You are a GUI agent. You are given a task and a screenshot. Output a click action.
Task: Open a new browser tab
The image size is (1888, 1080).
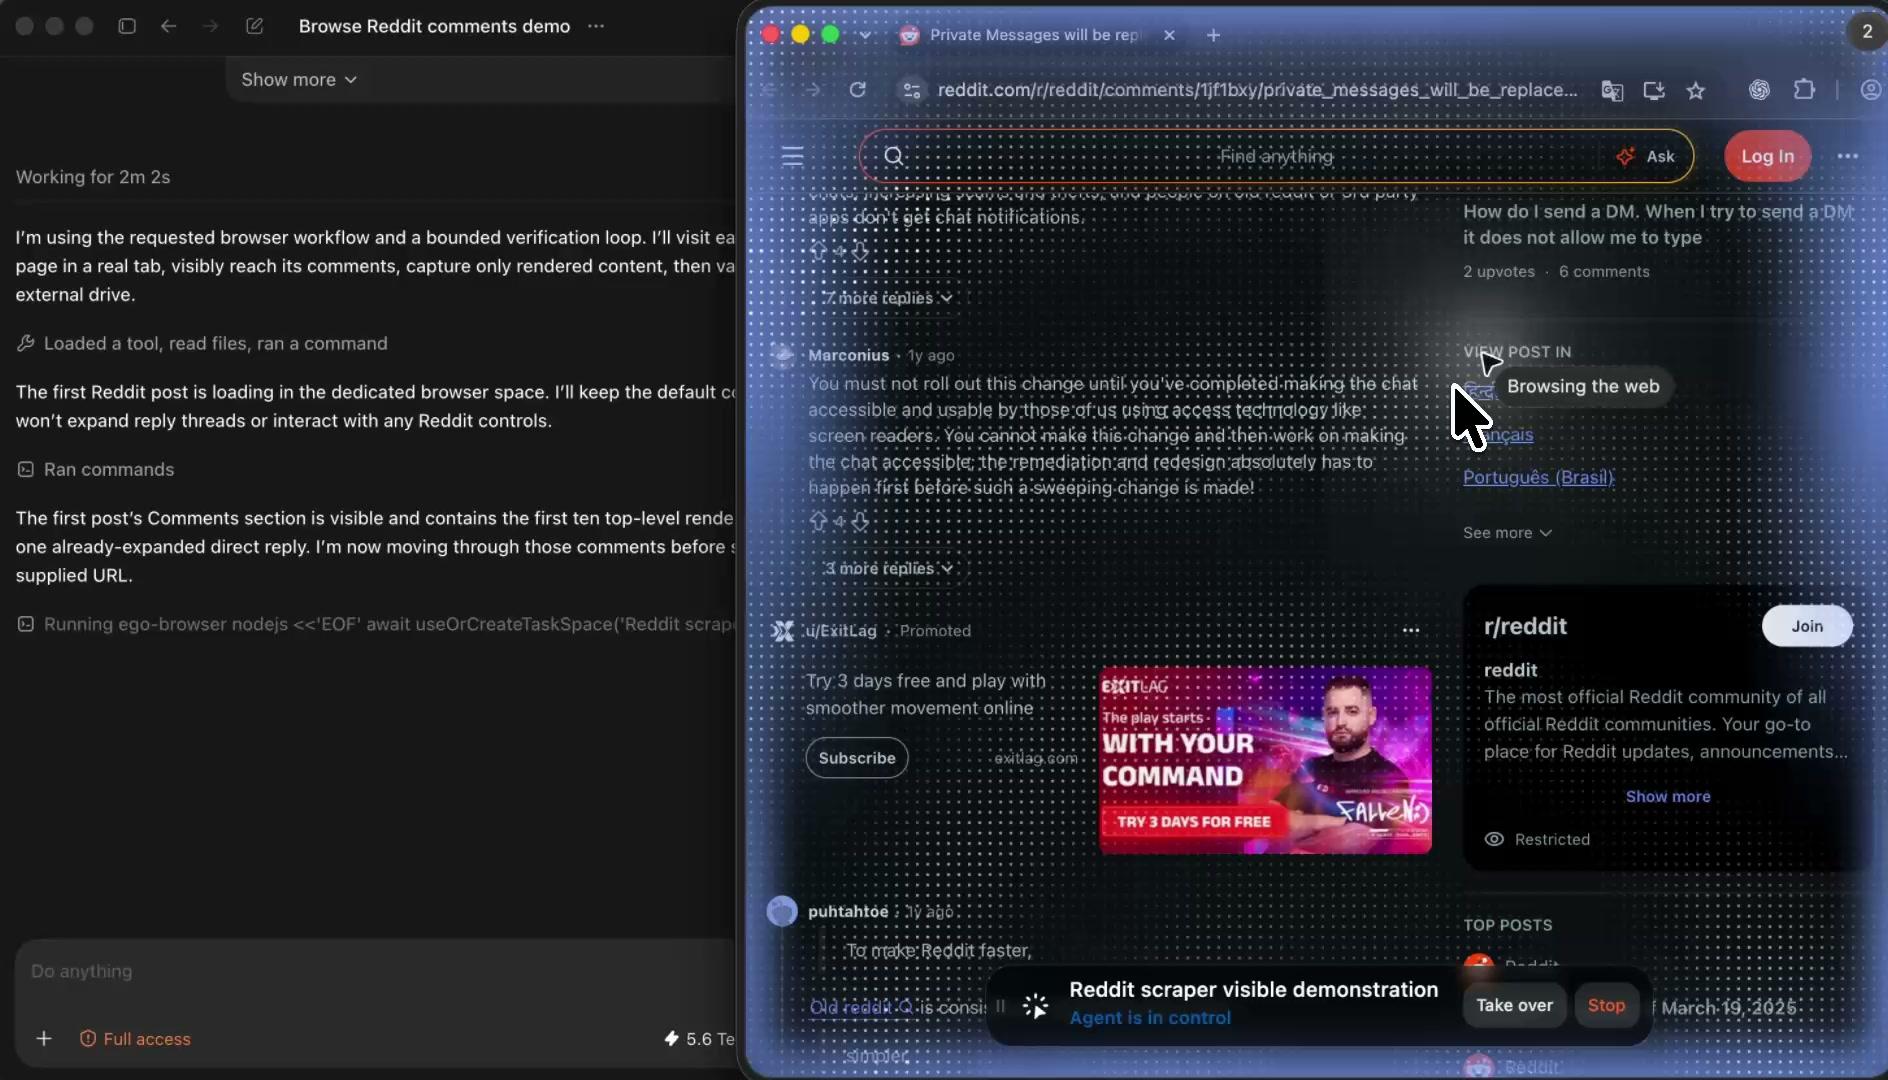(x=1213, y=35)
